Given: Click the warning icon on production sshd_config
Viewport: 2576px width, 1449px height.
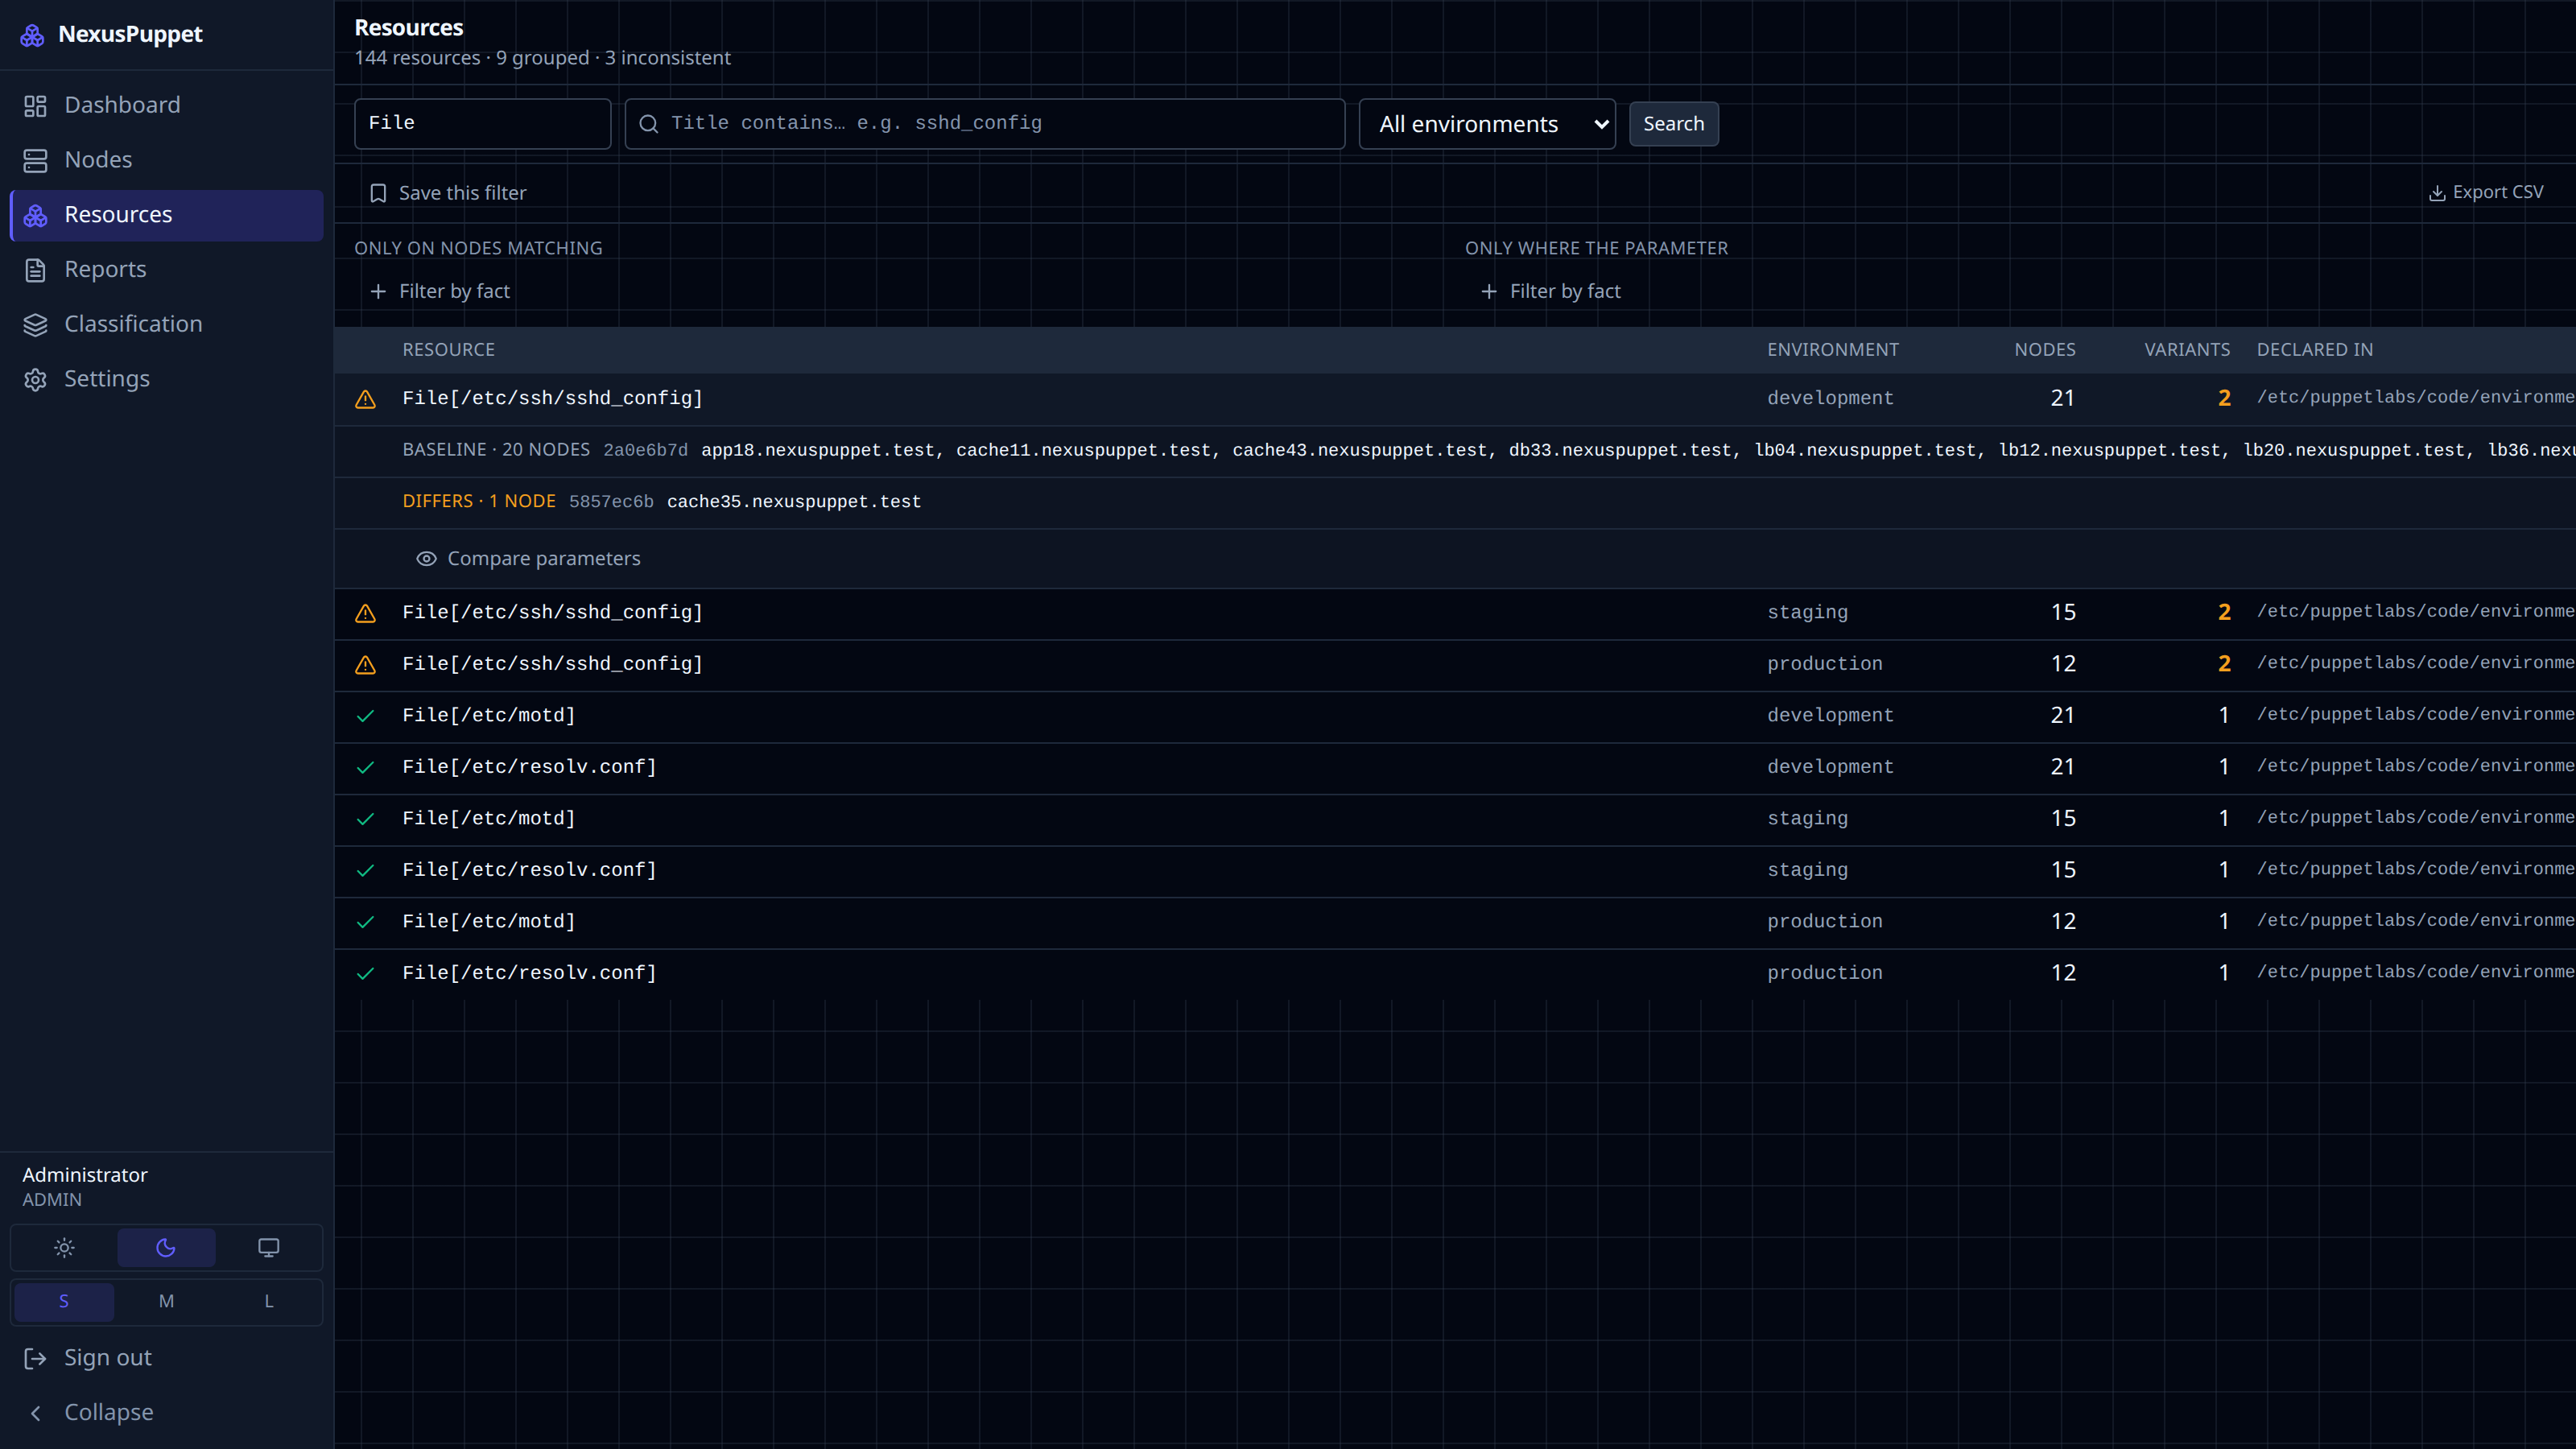Looking at the screenshot, I should click(366, 665).
